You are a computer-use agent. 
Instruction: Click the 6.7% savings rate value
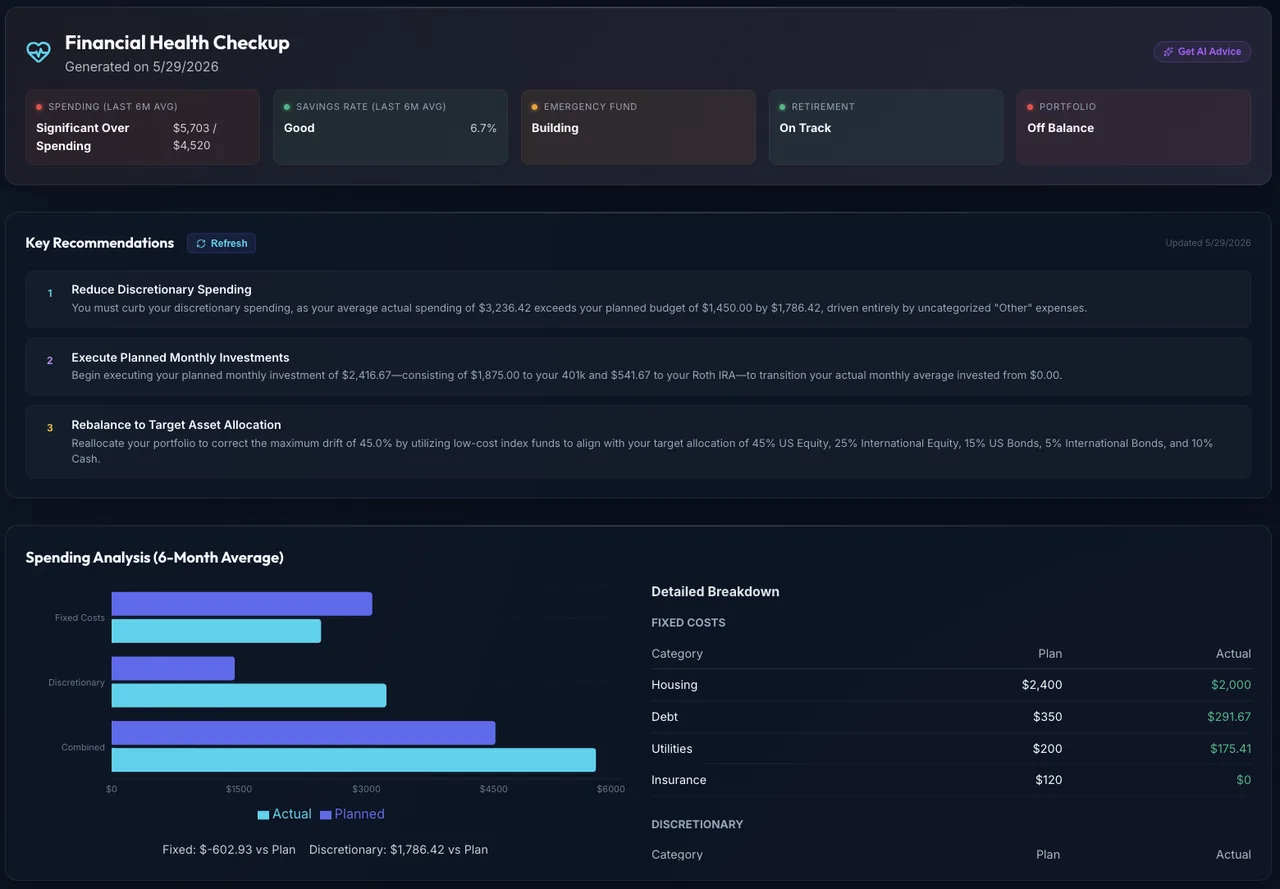point(483,128)
